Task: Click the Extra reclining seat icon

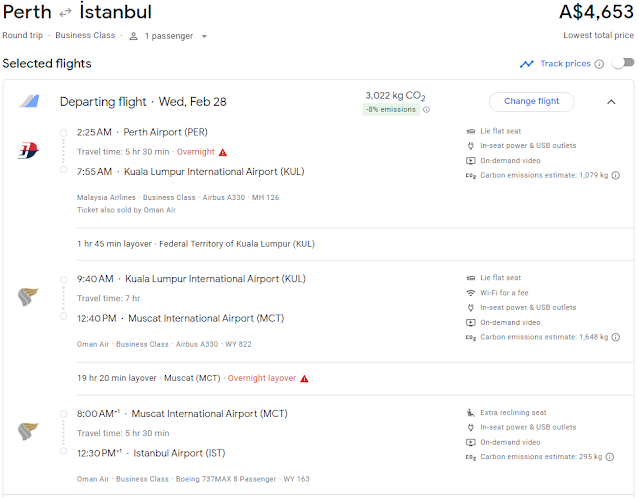Action: pos(471,413)
